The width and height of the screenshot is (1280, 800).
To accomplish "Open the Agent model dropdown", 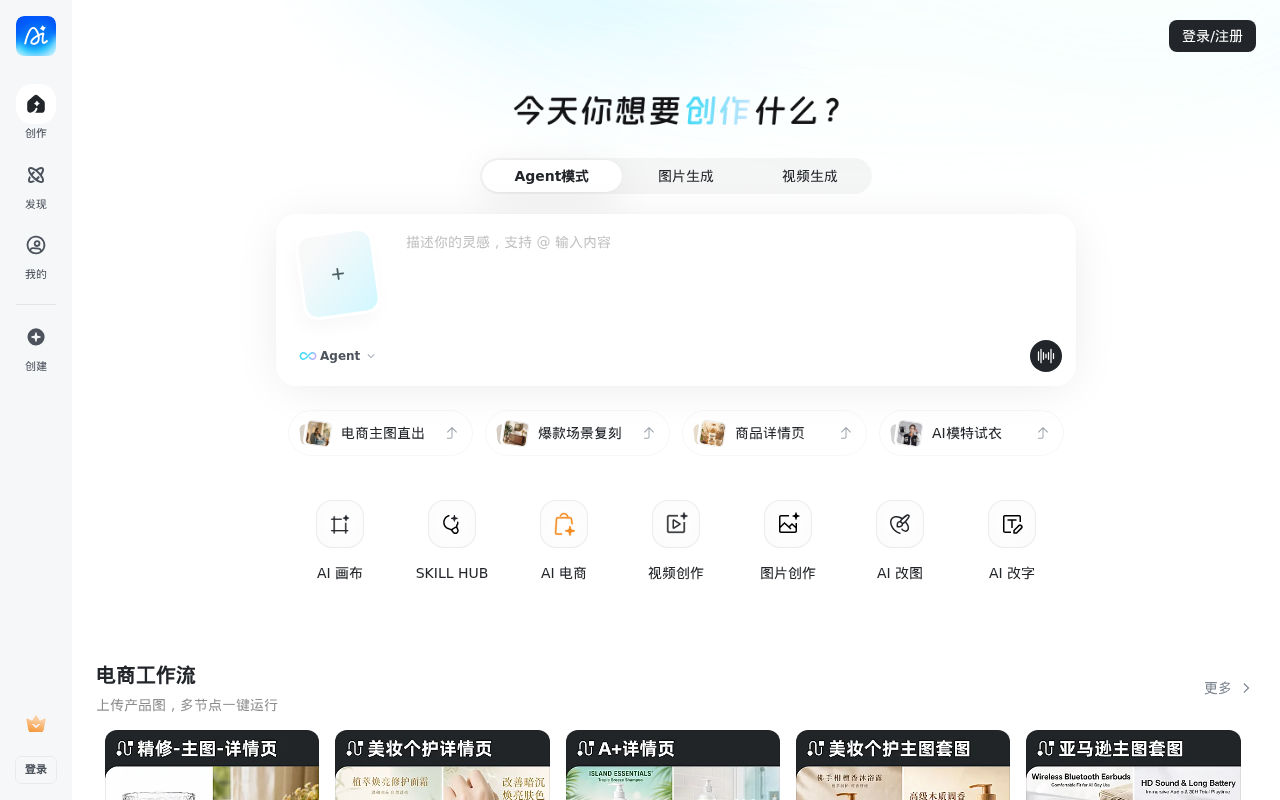I will [338, 356].
